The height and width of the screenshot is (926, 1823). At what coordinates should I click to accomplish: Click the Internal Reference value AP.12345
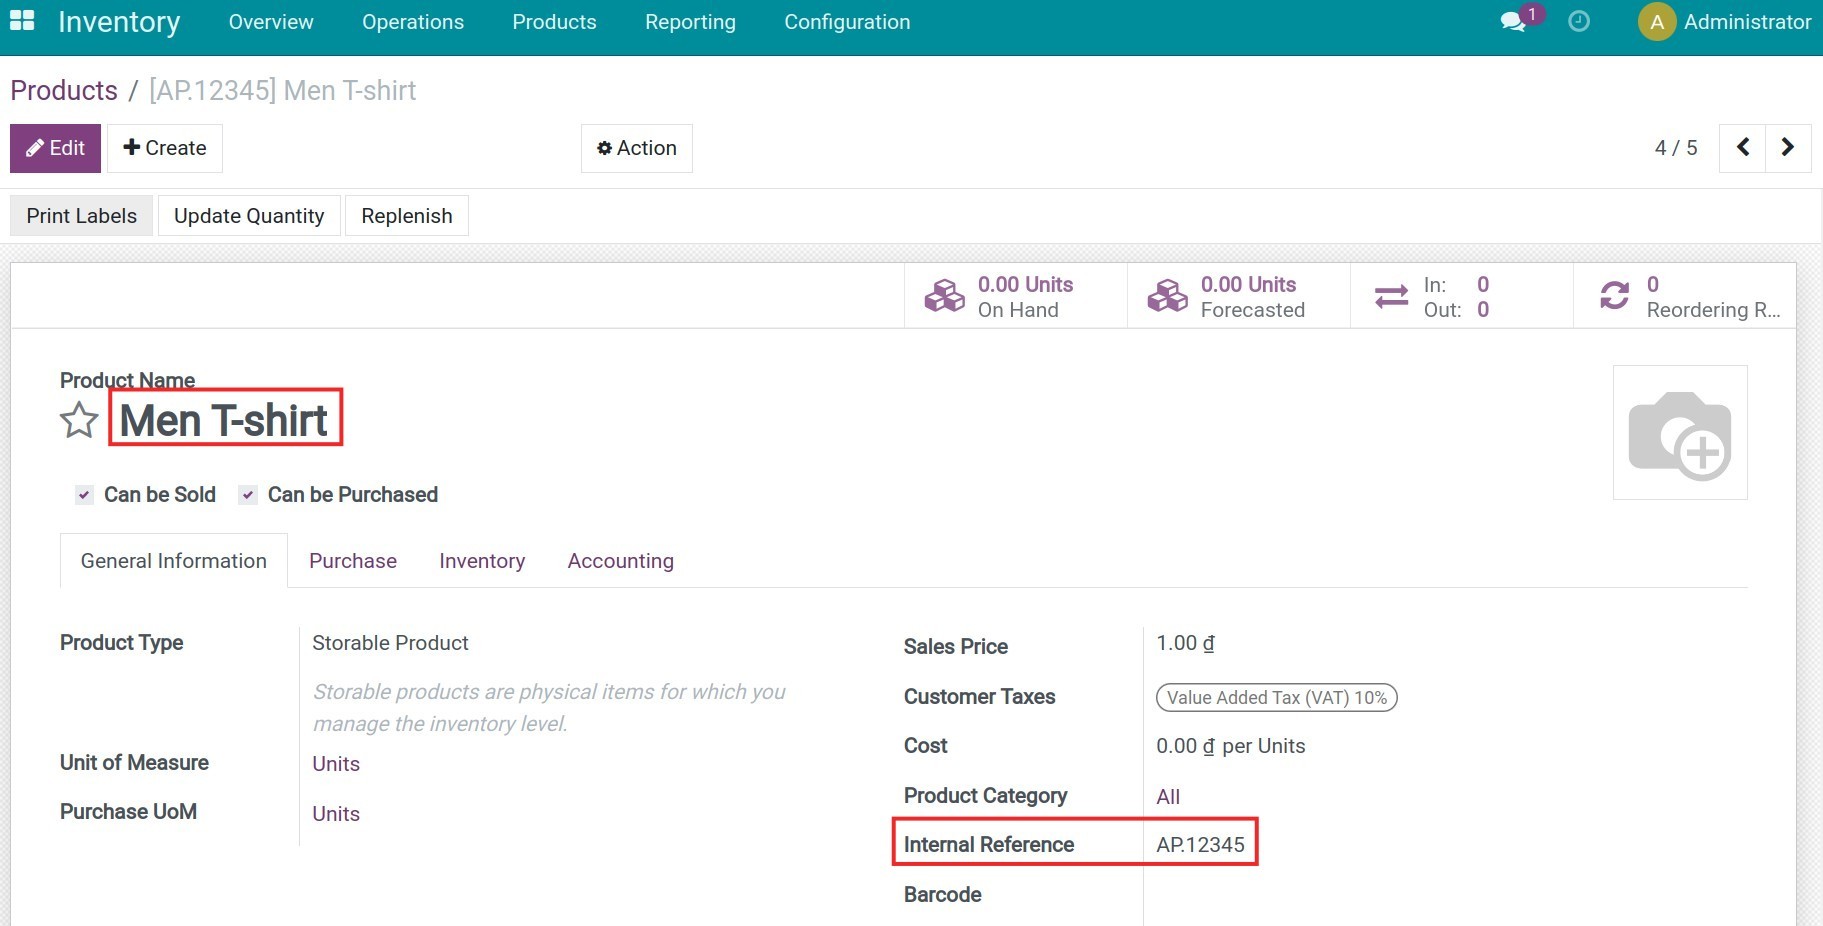coord(1201,845)
